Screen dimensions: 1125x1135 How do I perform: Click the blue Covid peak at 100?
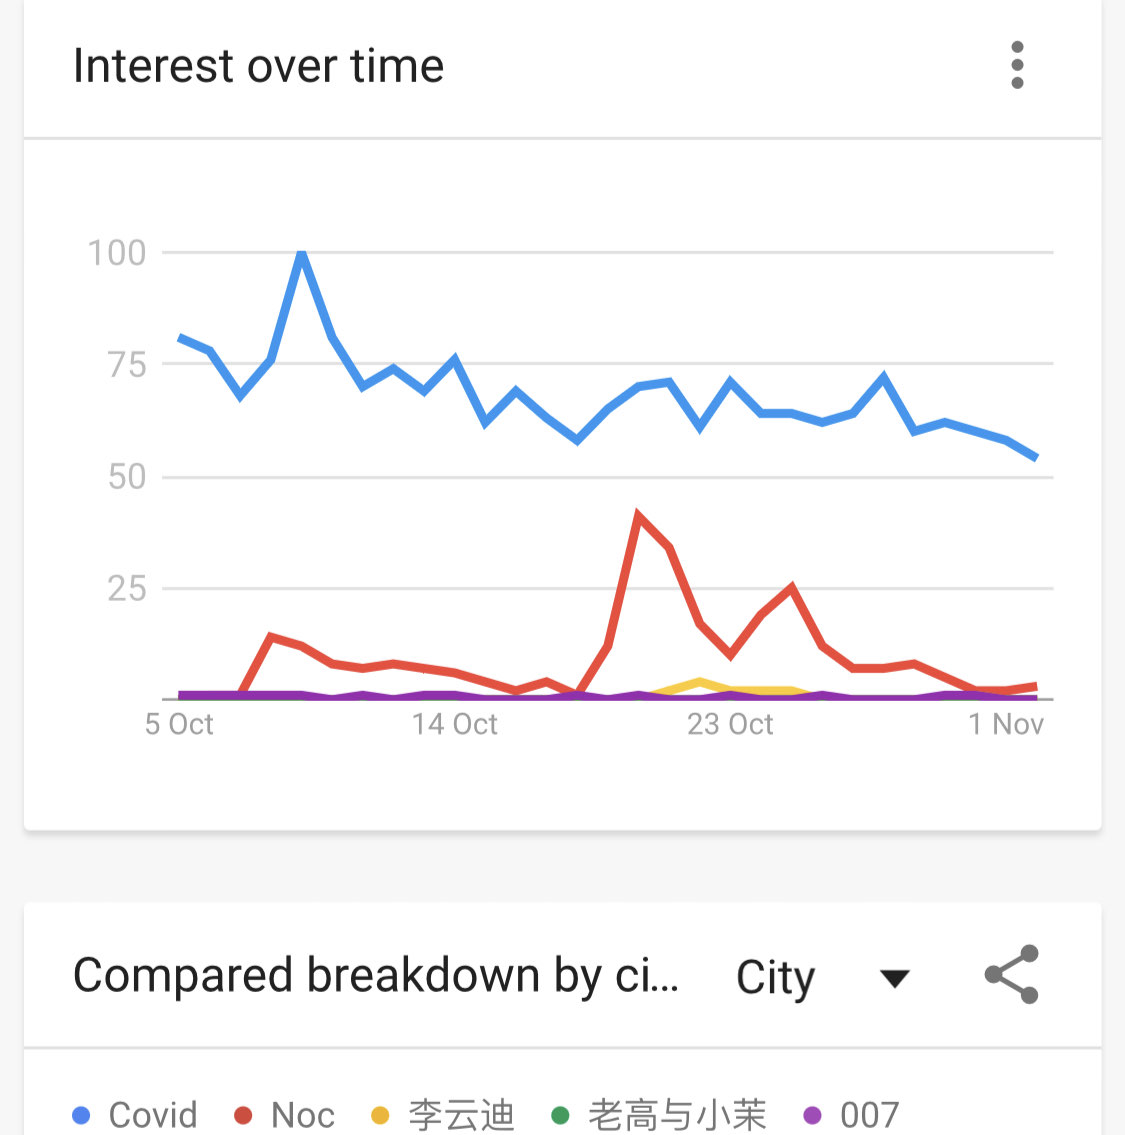click(x=302, y=253)
